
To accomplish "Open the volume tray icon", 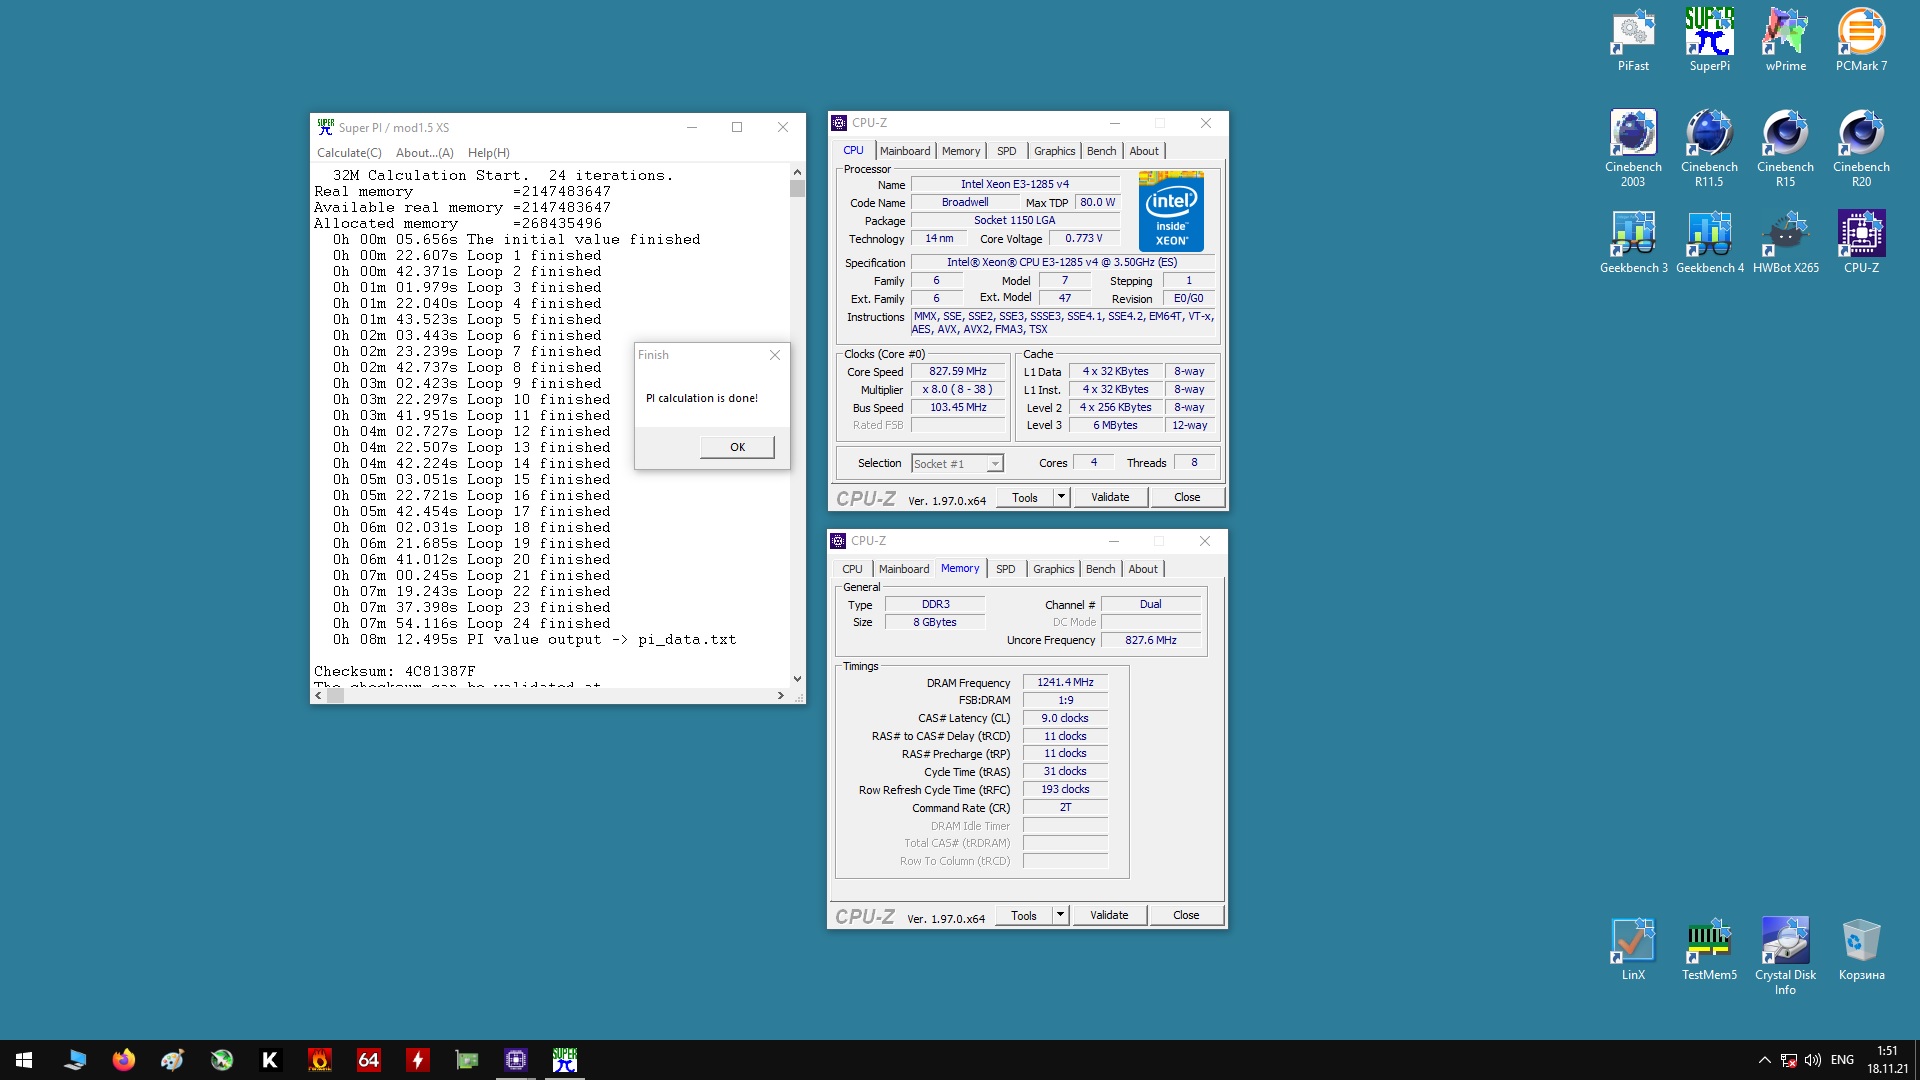I will (1813, 1060).
